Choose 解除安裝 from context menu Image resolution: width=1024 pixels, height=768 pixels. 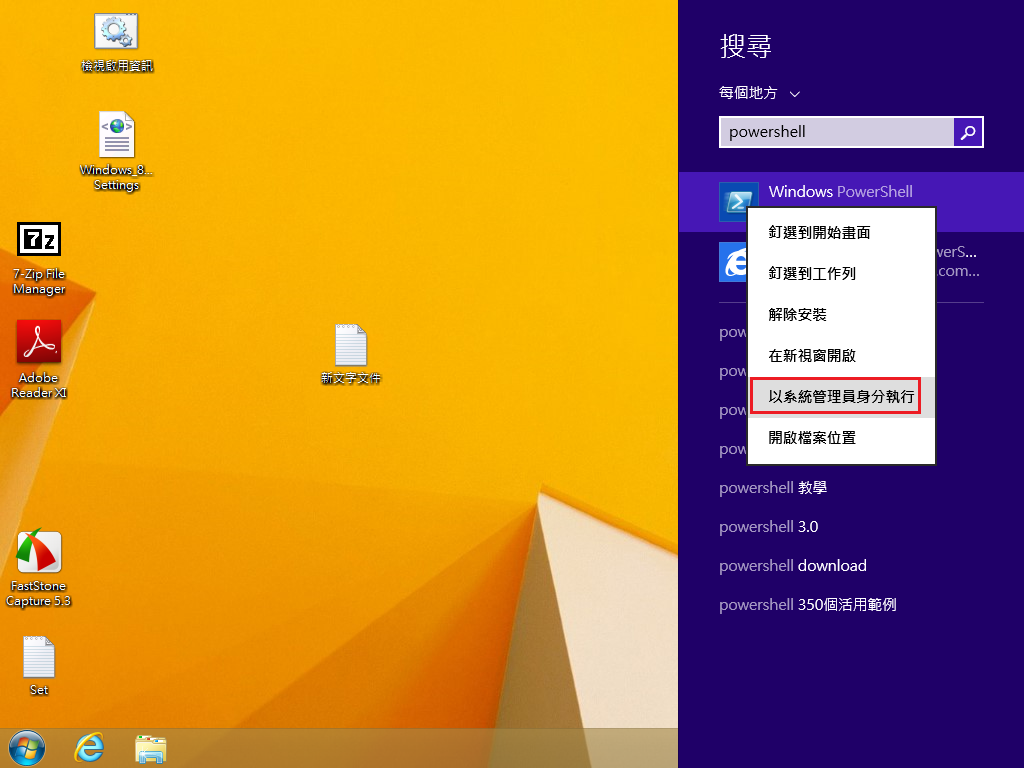[x=841, y=315]
